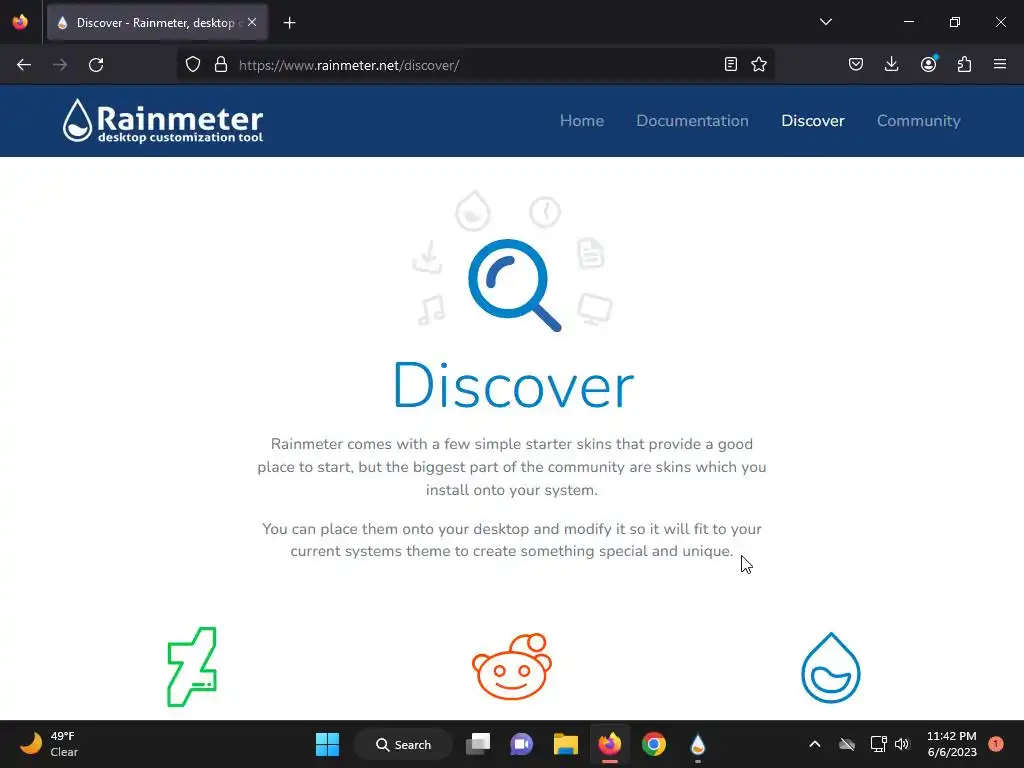
Task: Click the Reddit alien icon
Action: point(512,666)
